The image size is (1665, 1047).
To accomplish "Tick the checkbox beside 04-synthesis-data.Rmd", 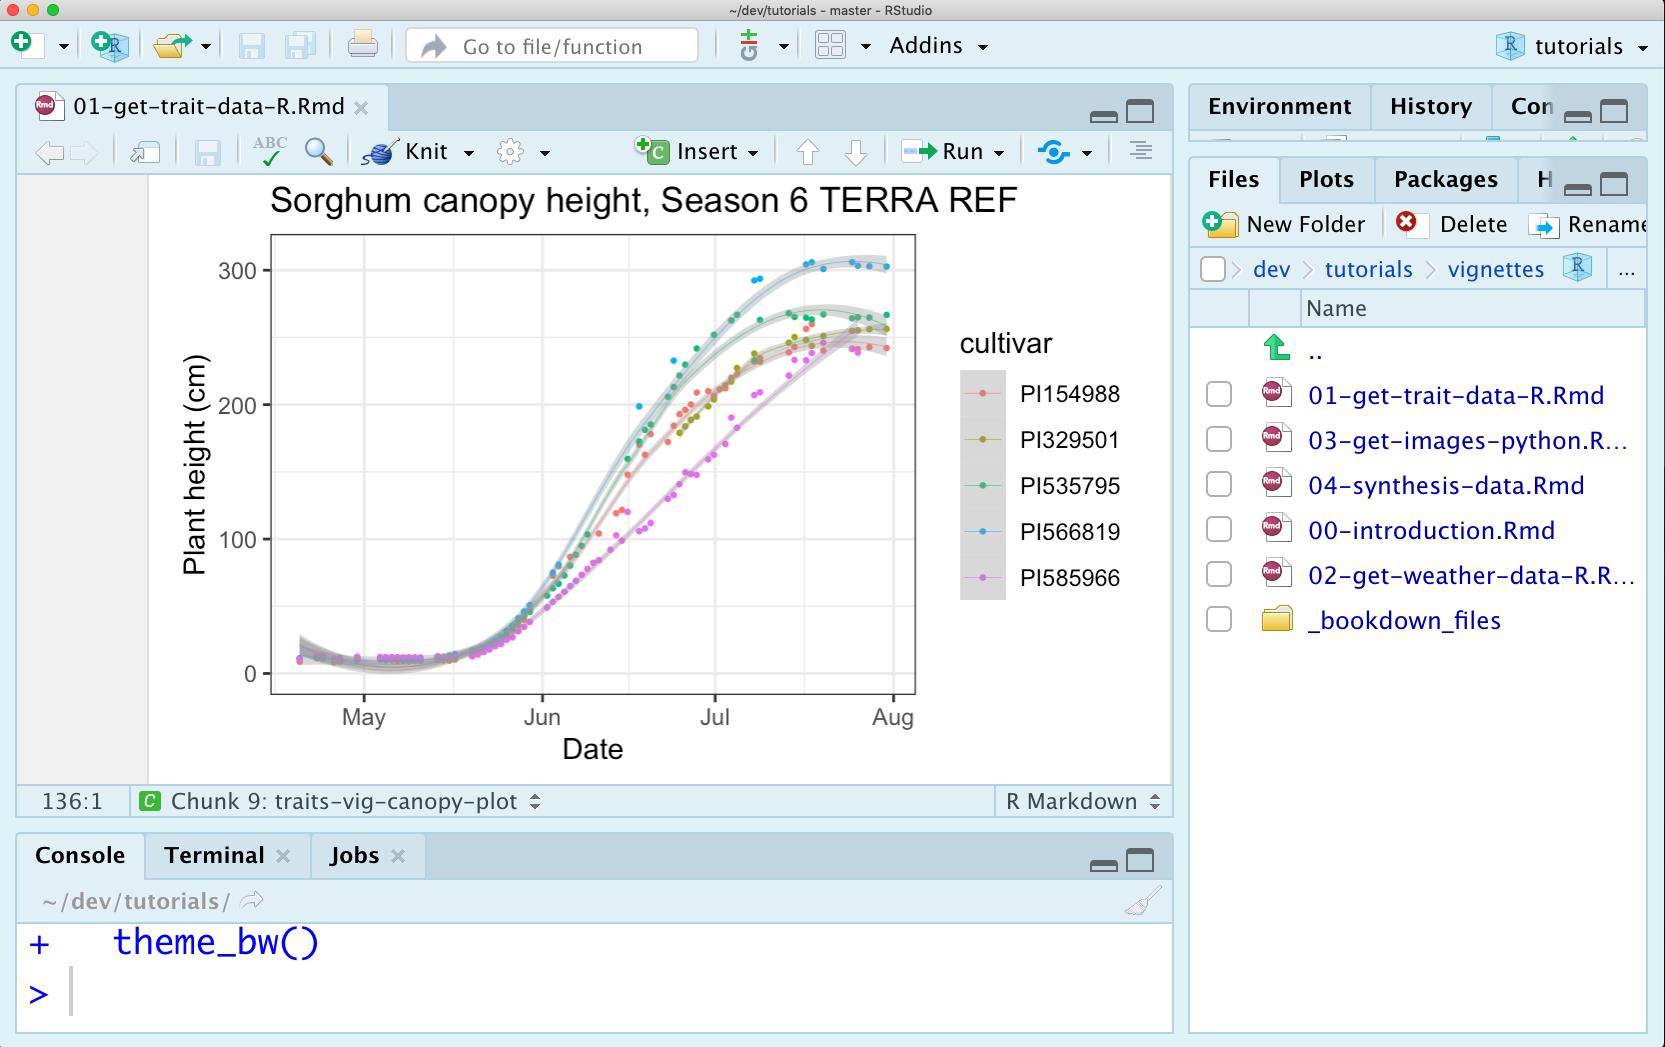I will (1219, 484).
